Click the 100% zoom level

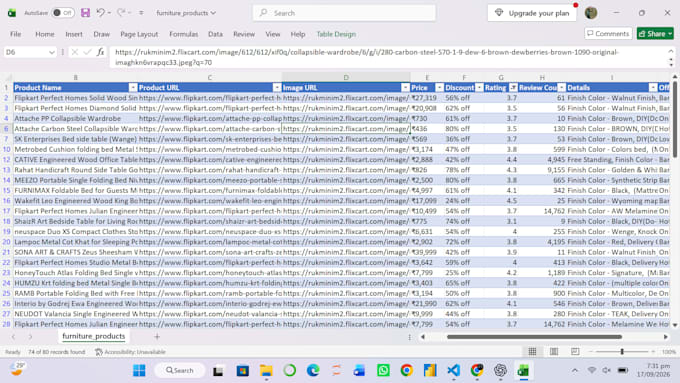pyautogui.click(x=669, y=352)
